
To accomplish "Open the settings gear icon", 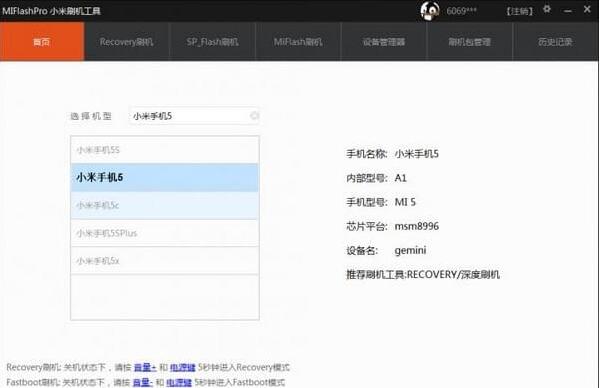I will (547, 9).
